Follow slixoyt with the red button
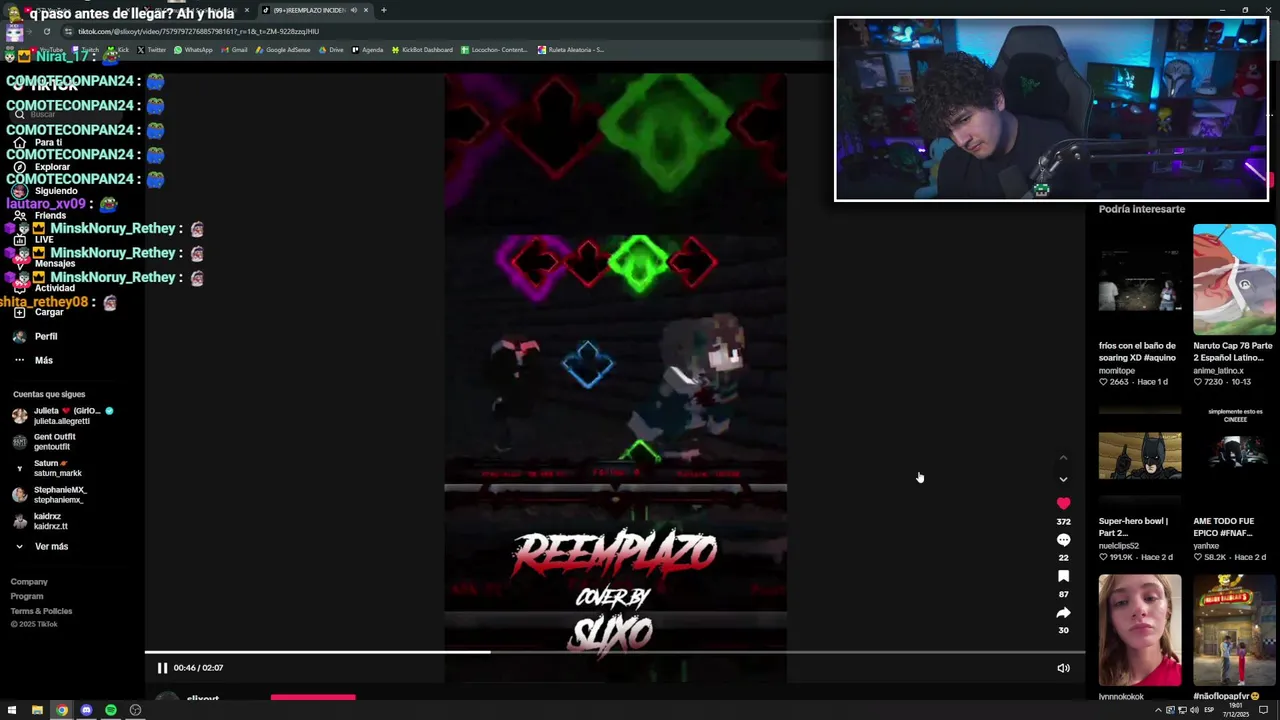 coord(313,697)
